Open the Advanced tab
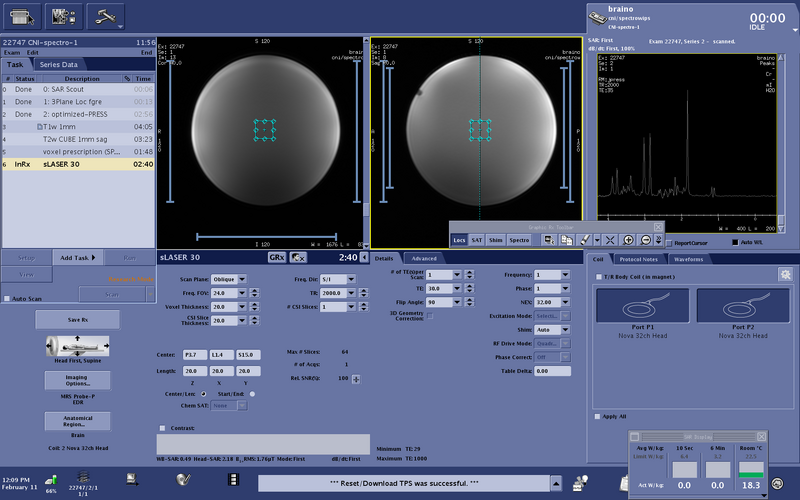Screen dimensions: 800x500 [424, 259]
